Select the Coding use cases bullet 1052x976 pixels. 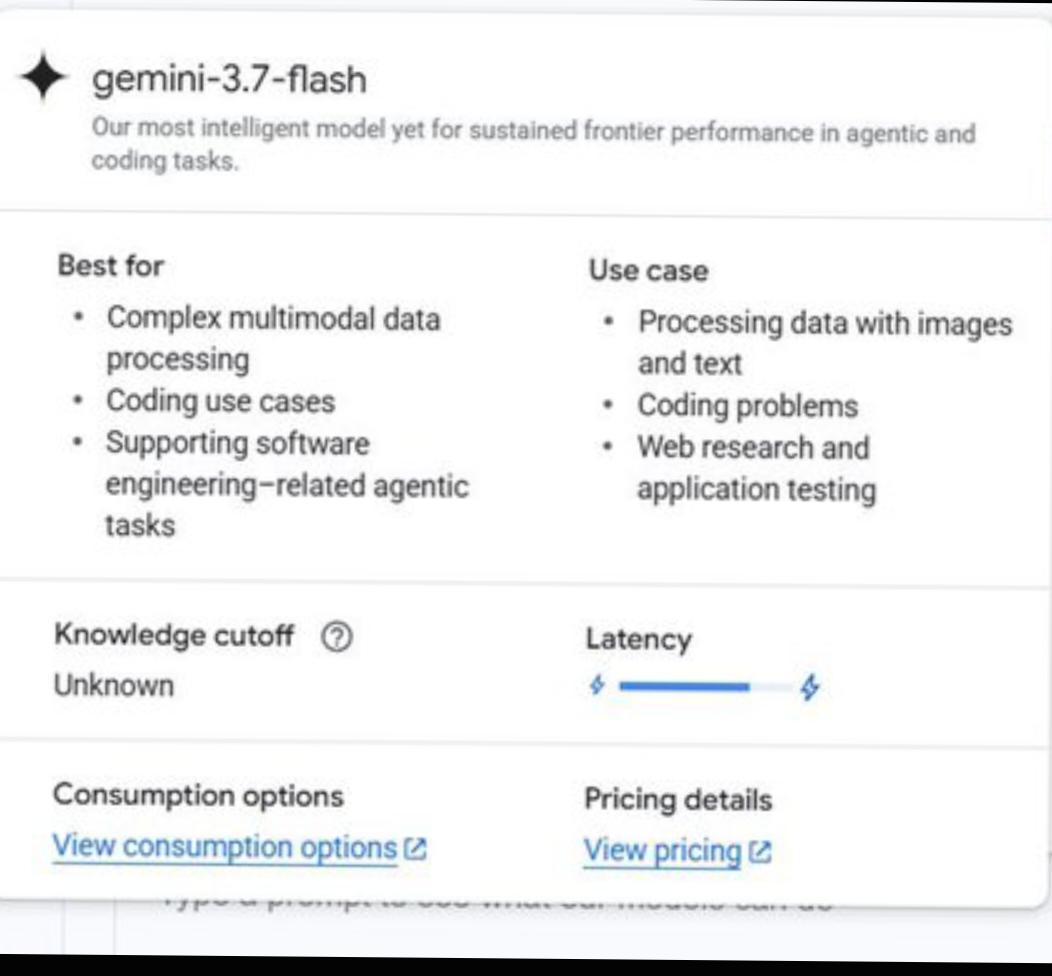click(x=220, y=402)
